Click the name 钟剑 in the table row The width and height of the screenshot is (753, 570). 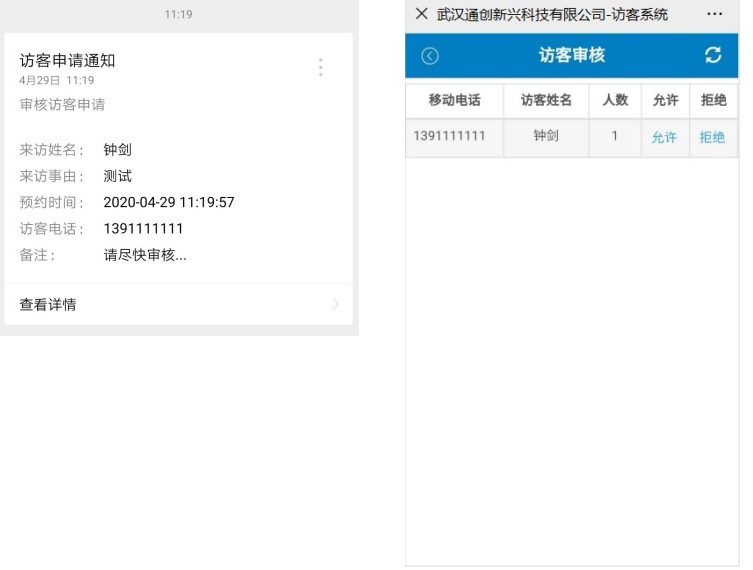pyautogui.click(x=546, y=136)
